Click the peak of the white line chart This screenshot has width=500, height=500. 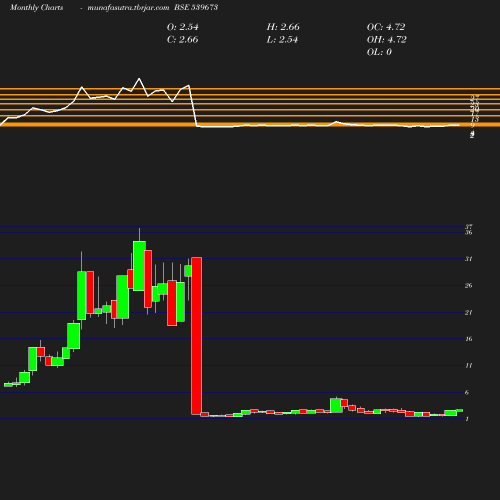[x=139, y=79]
